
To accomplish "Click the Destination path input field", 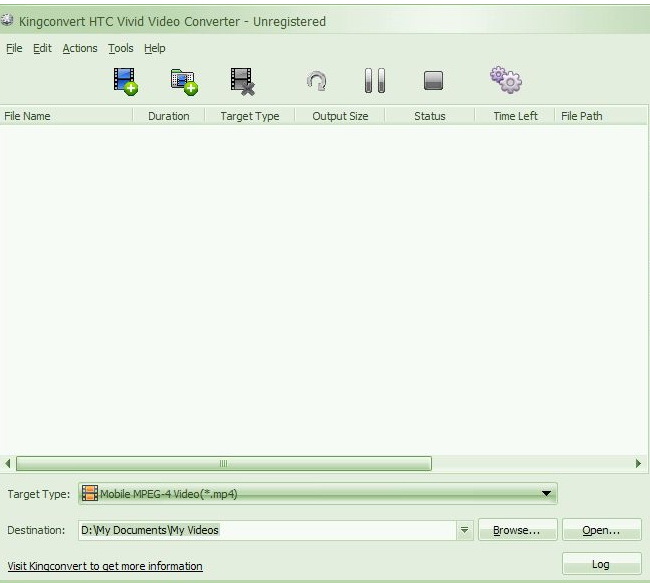I will coord(267,530).
